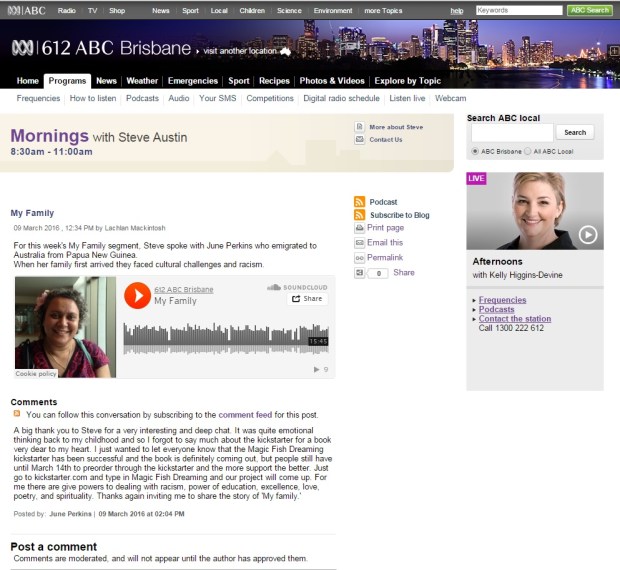Image resolution: width=620 pixels, height=570 pixels.
Task: Click the Search ABC local input field
Action: pyautogui.click(x=511, y=132)
